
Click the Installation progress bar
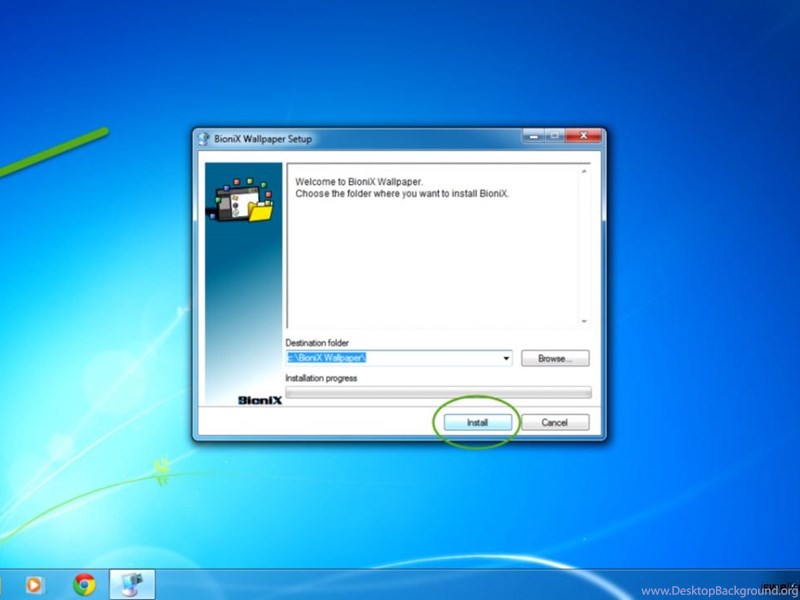click(438, 392)
